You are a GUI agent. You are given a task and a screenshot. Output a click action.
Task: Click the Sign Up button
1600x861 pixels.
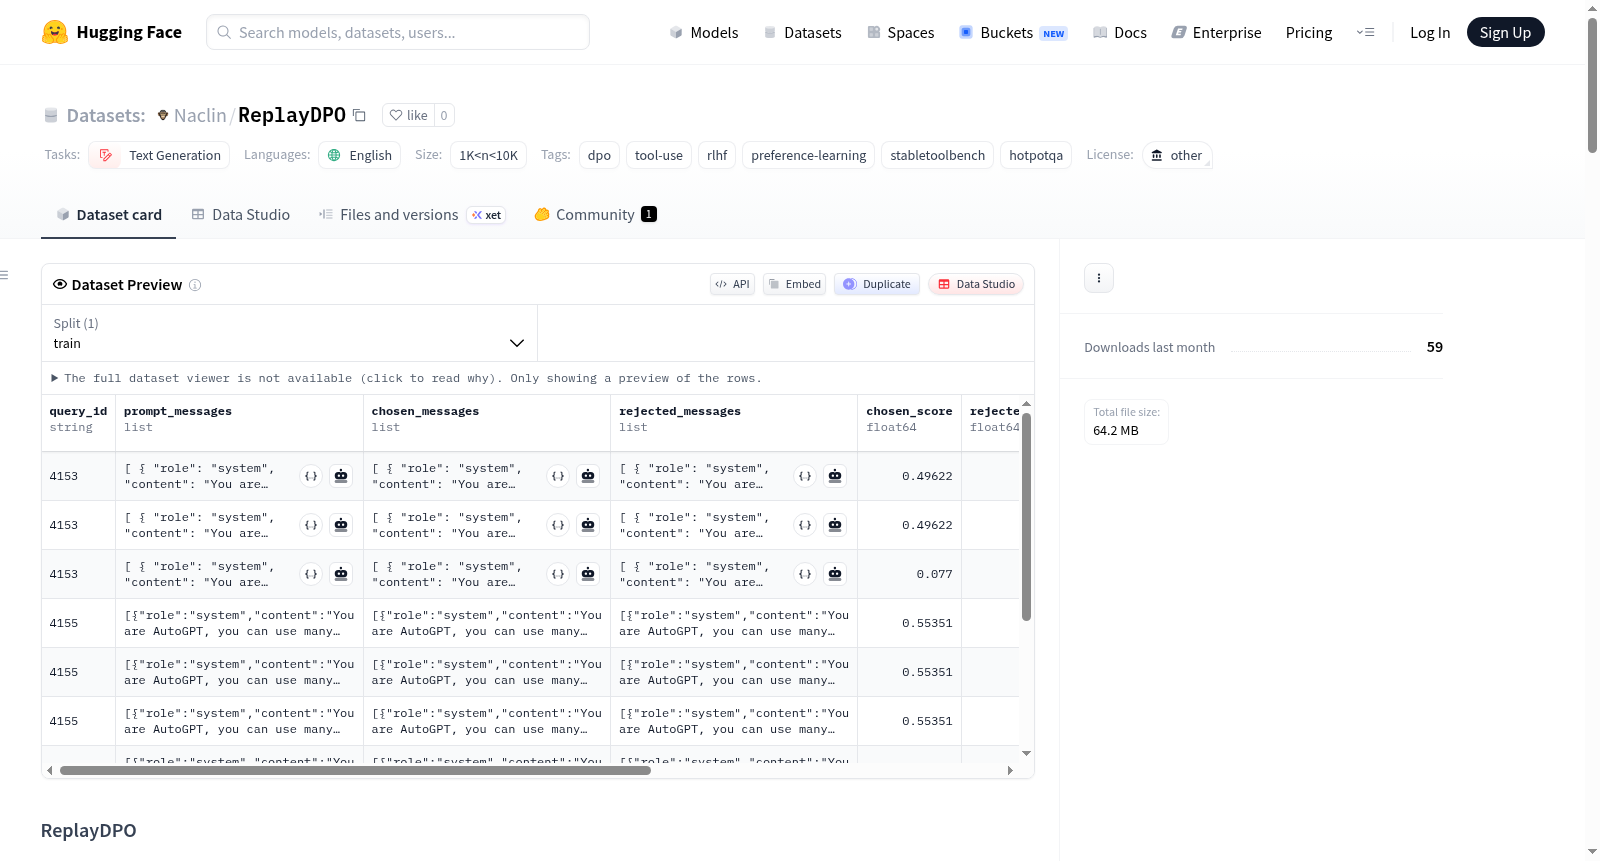pos(1506,32)
